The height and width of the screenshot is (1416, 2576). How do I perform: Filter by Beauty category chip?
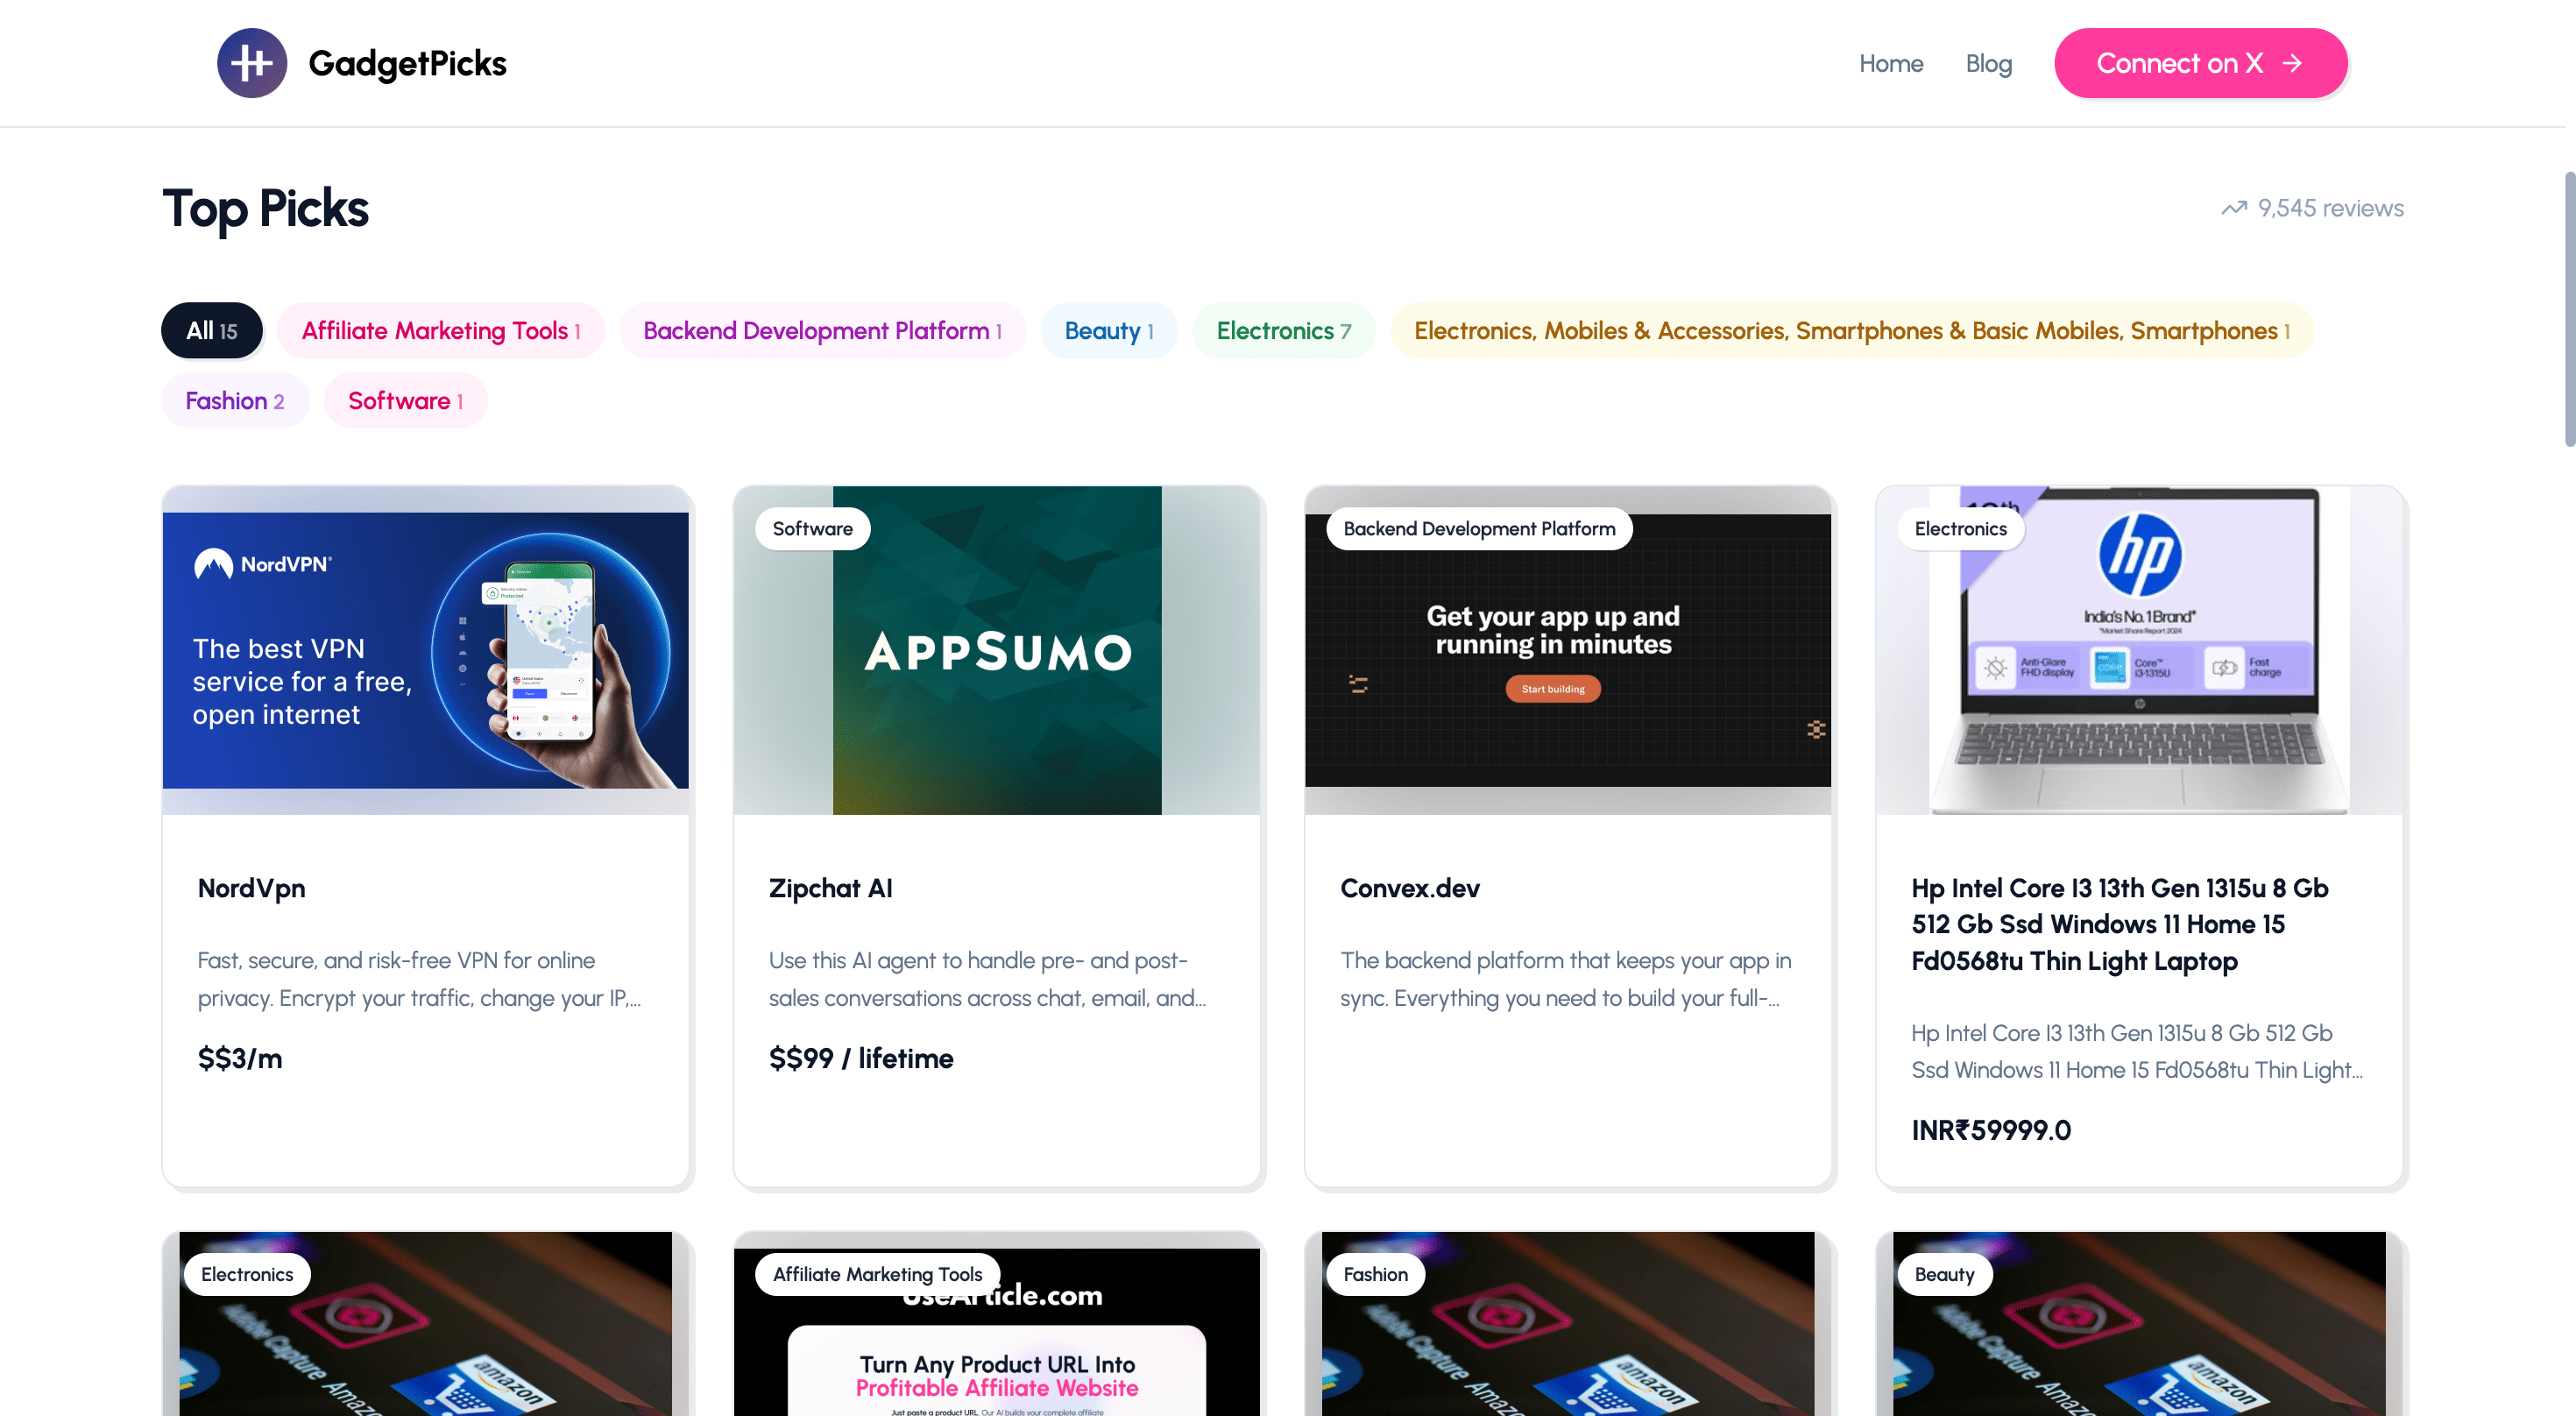click(1109, 330)
